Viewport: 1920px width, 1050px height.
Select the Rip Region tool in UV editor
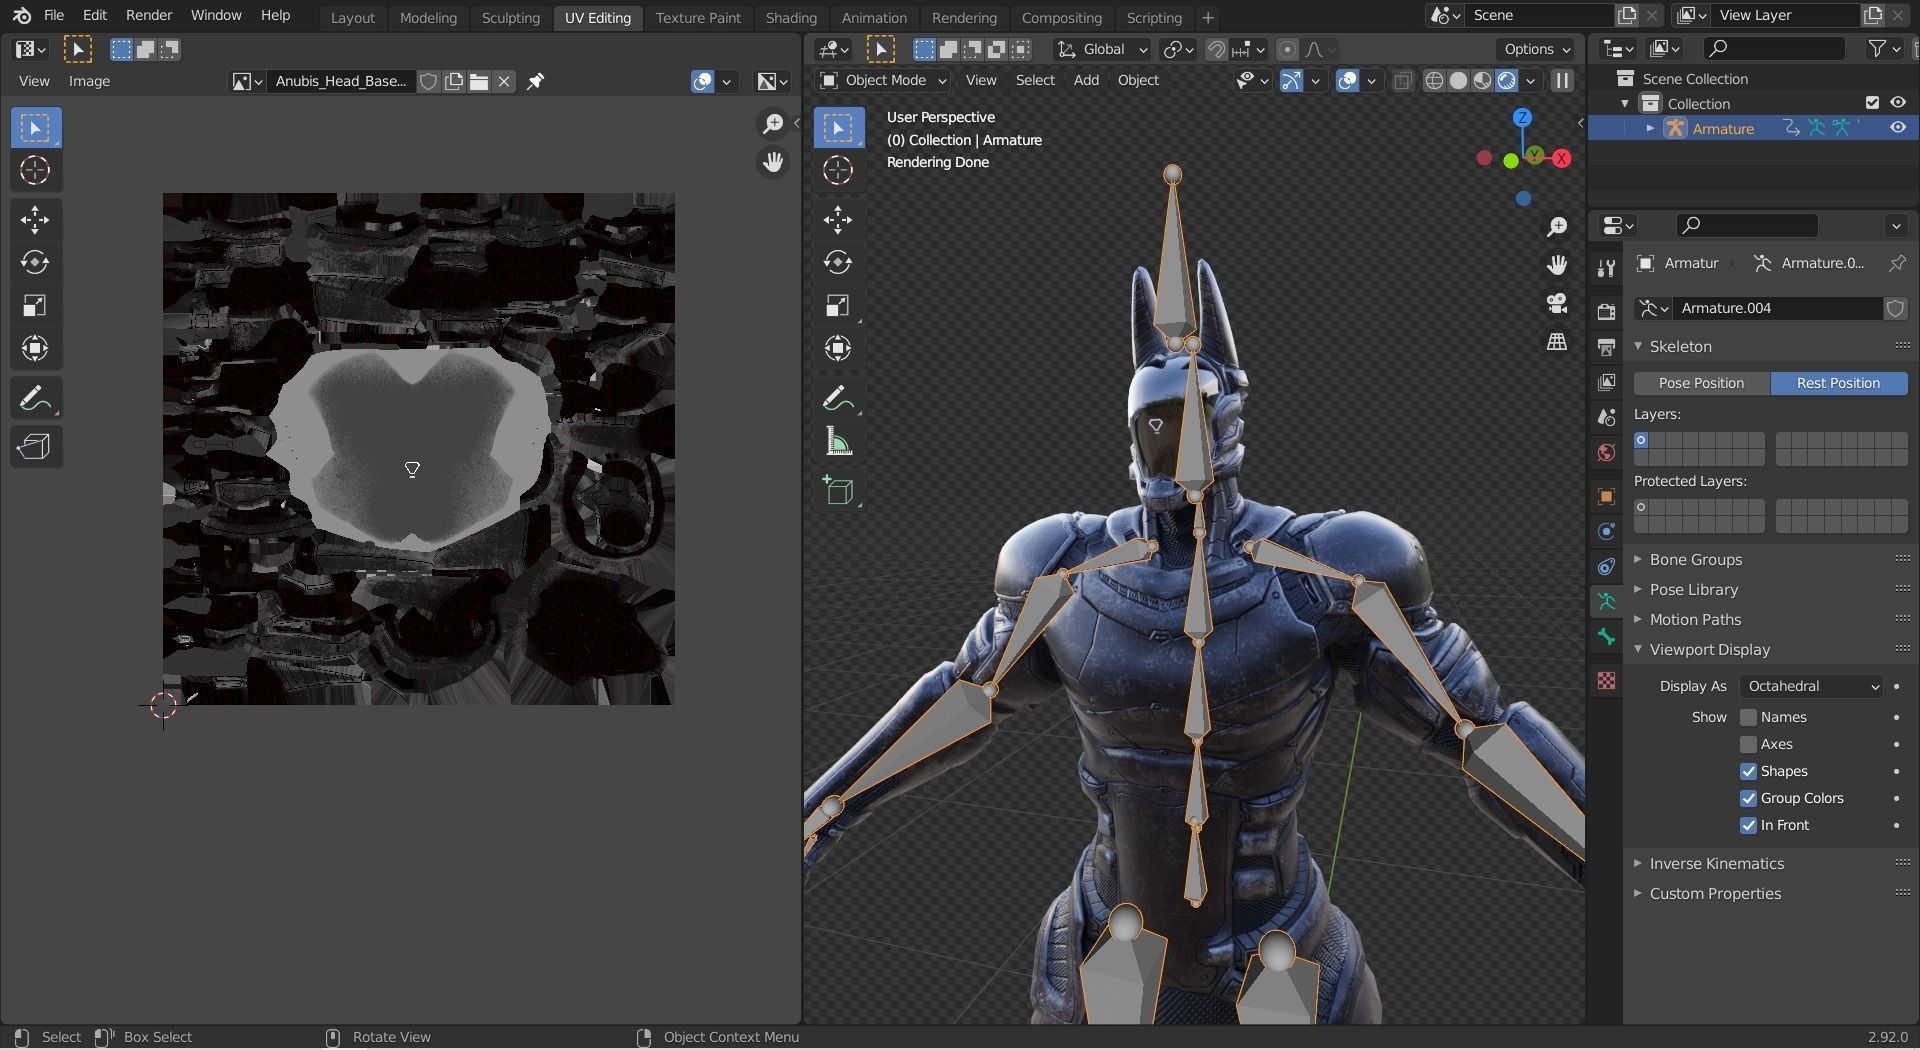point(35,446)
